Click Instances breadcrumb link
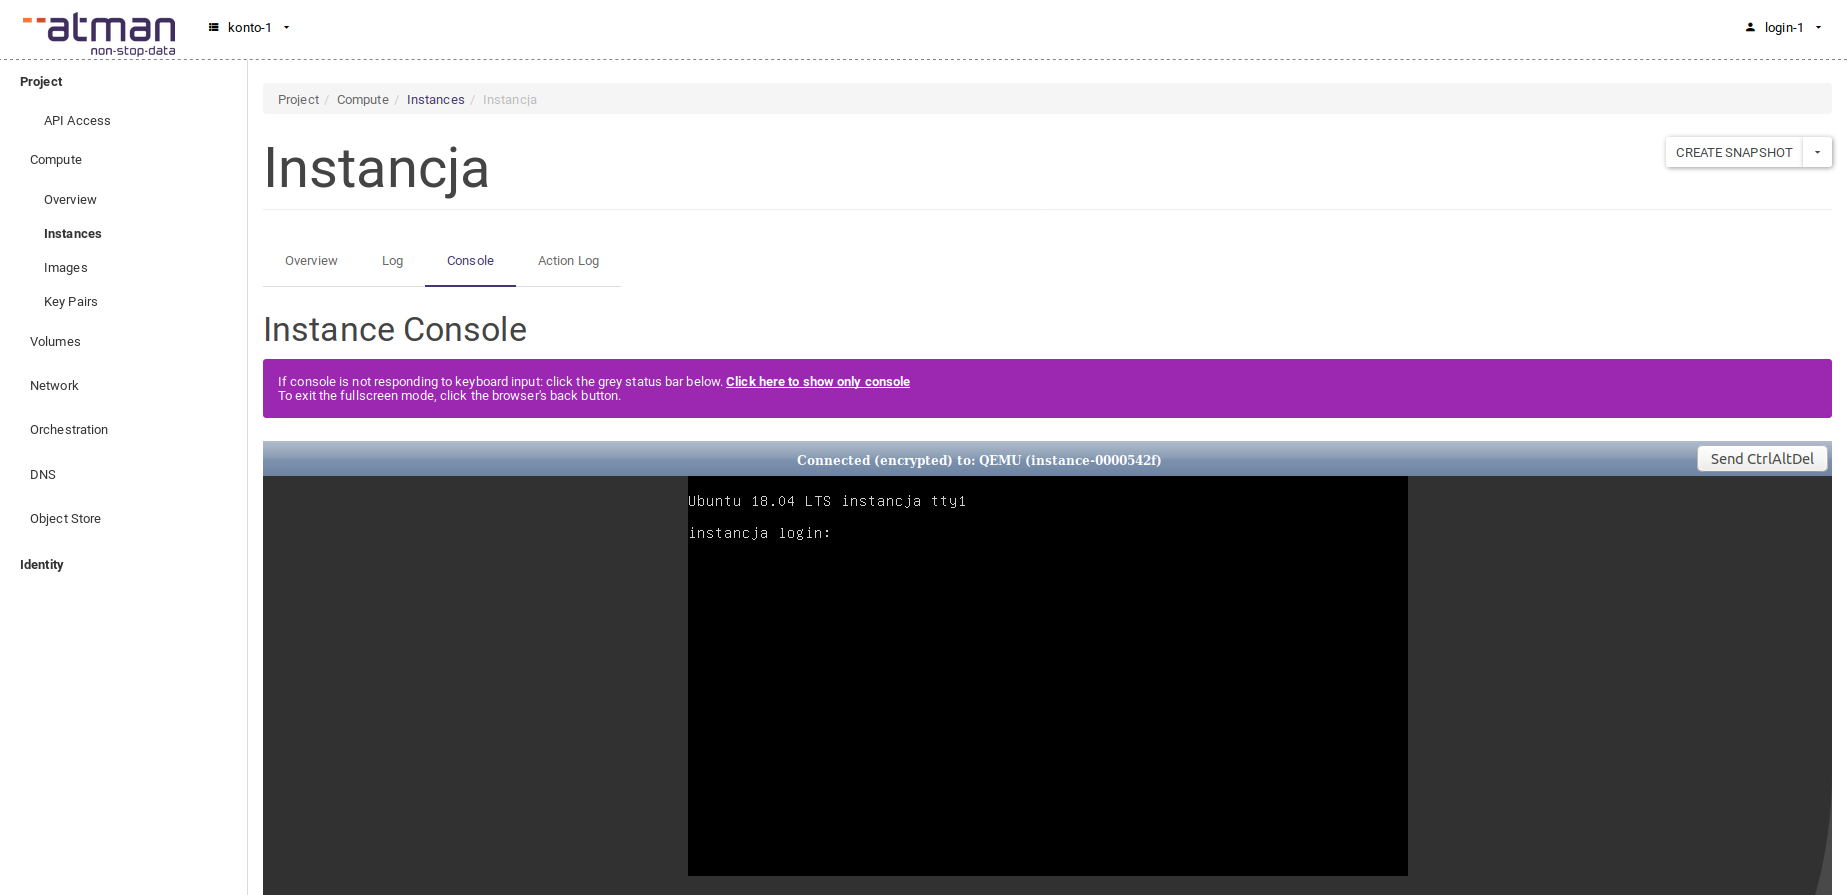 point(435,100)
